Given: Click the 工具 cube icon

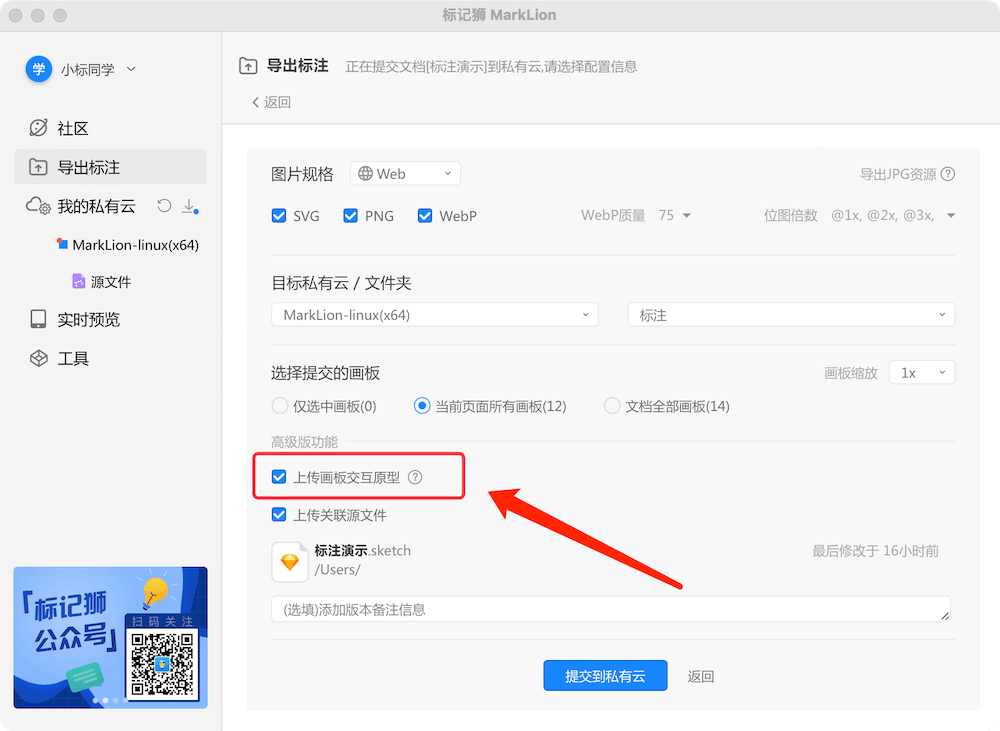Looking at the screenshot, I should pos(38,358).
